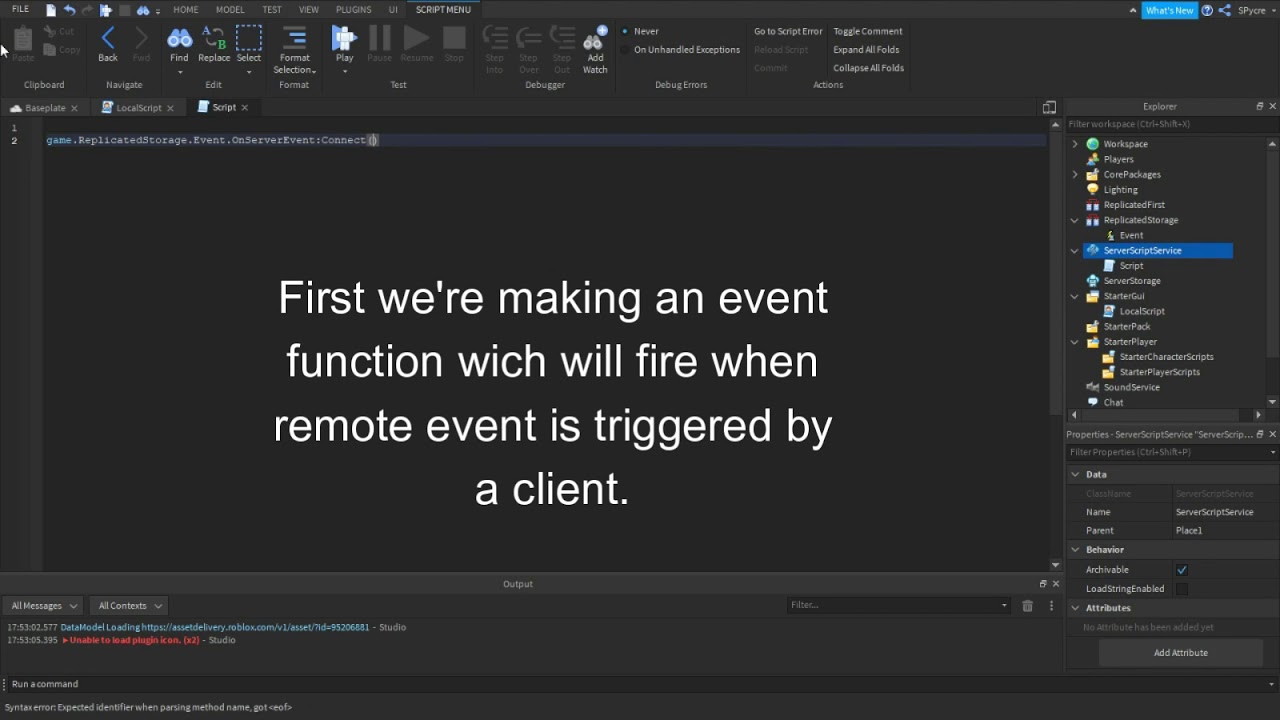Click the Format Selection icon
The width and height of the screenshot is (1280, 720).
click(x=294, y=39)
